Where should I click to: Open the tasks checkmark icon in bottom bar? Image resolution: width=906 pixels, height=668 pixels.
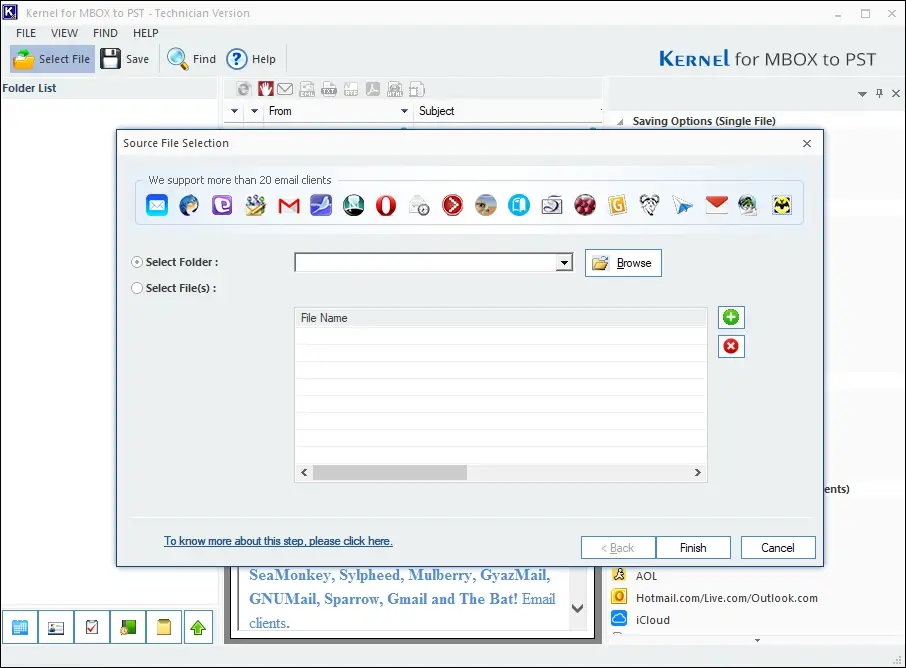(92, 627)
